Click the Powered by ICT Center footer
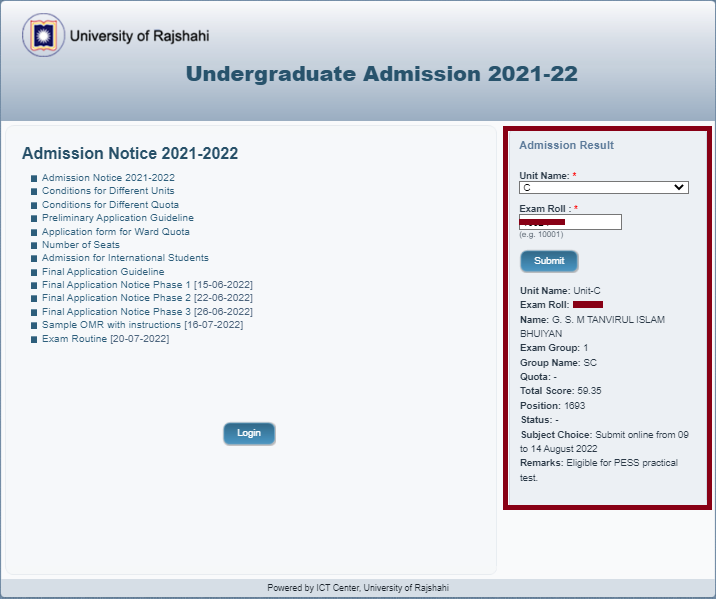The width and height of the screenshot is (716, 599). pyautogui.click(x=358, y=588)
